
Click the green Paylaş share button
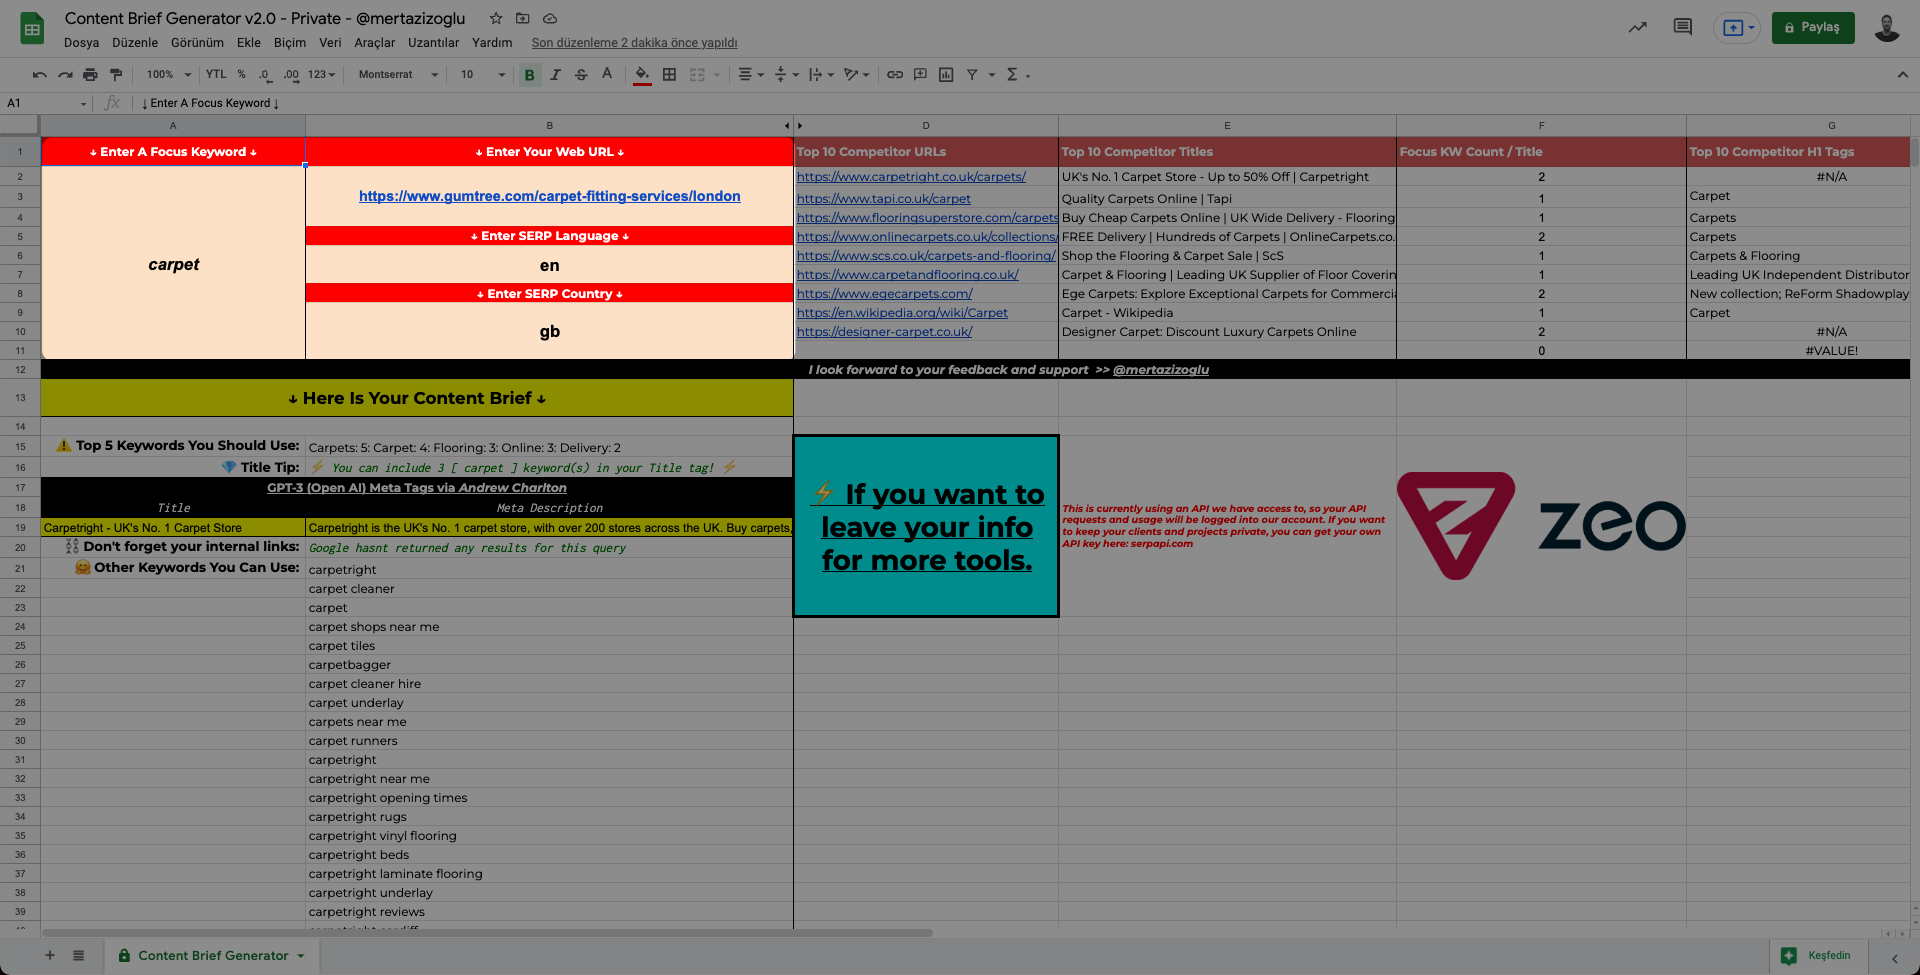(x=1813, y=28)
